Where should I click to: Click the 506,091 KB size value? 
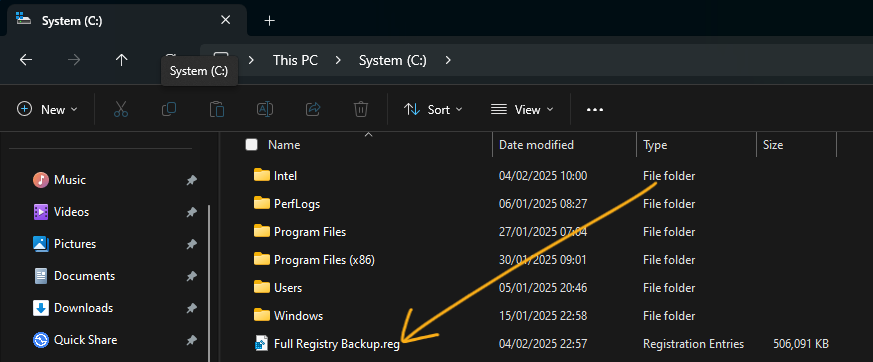click(x=801, y=344)
